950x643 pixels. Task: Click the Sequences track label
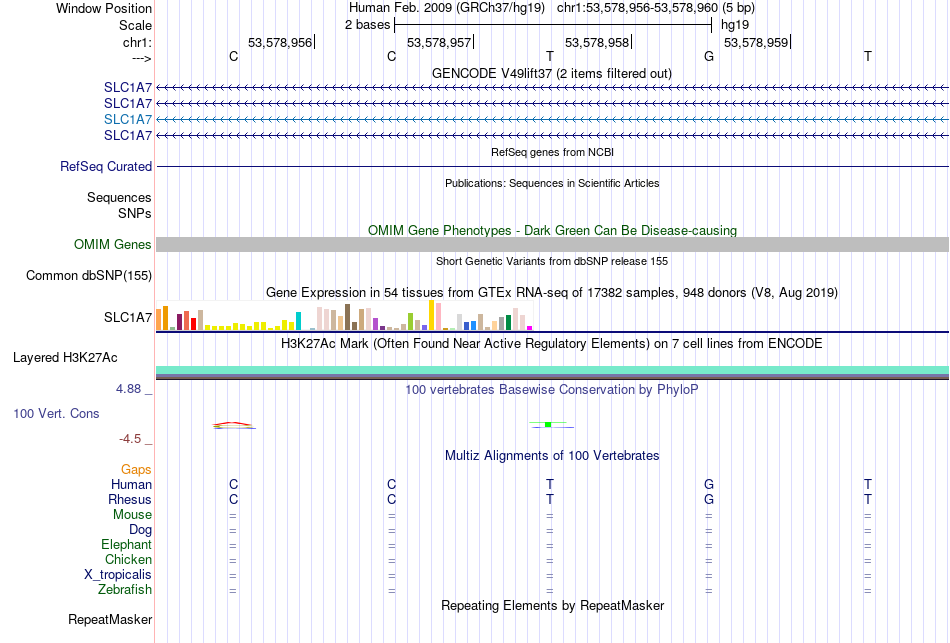click(x=119, y=198)
